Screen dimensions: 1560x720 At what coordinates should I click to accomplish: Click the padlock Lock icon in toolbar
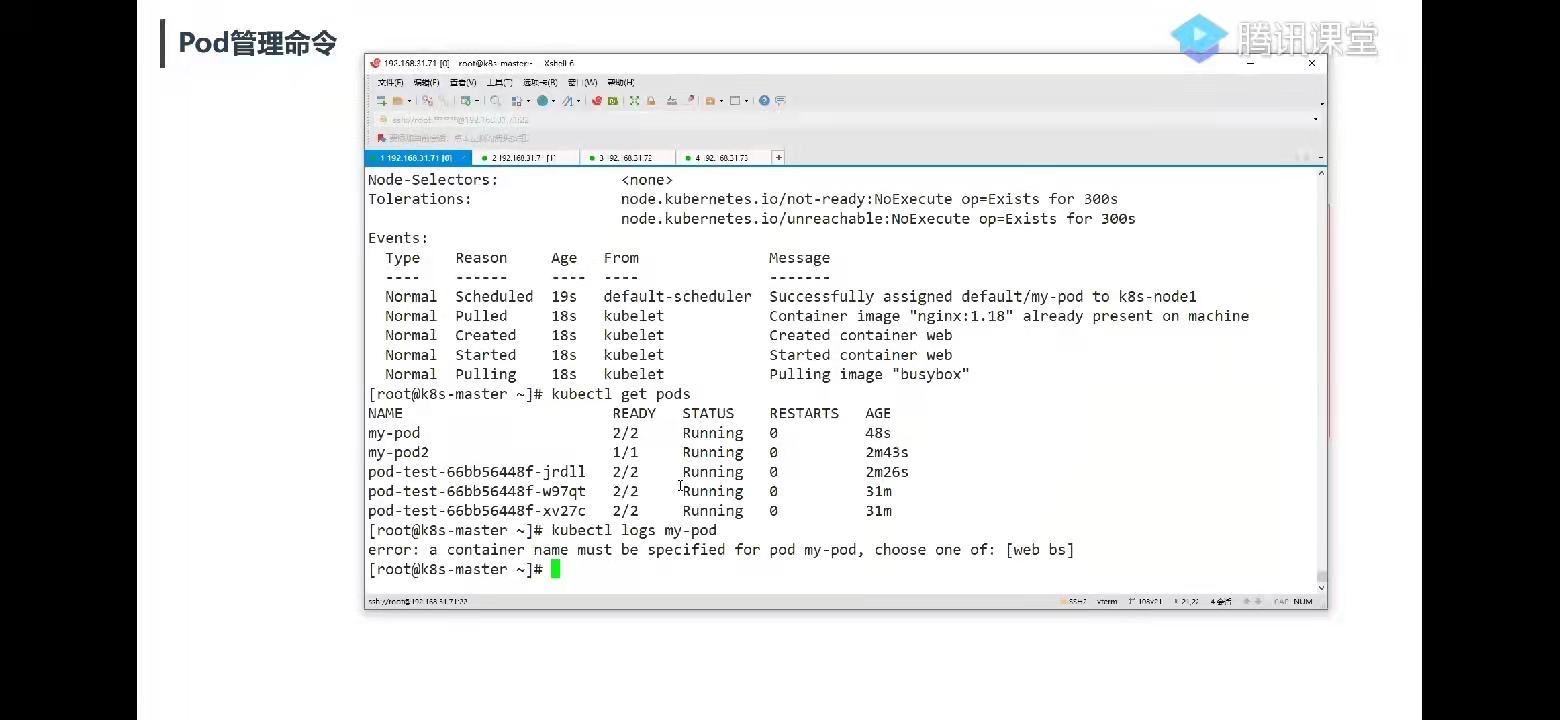tap(651, 101)
